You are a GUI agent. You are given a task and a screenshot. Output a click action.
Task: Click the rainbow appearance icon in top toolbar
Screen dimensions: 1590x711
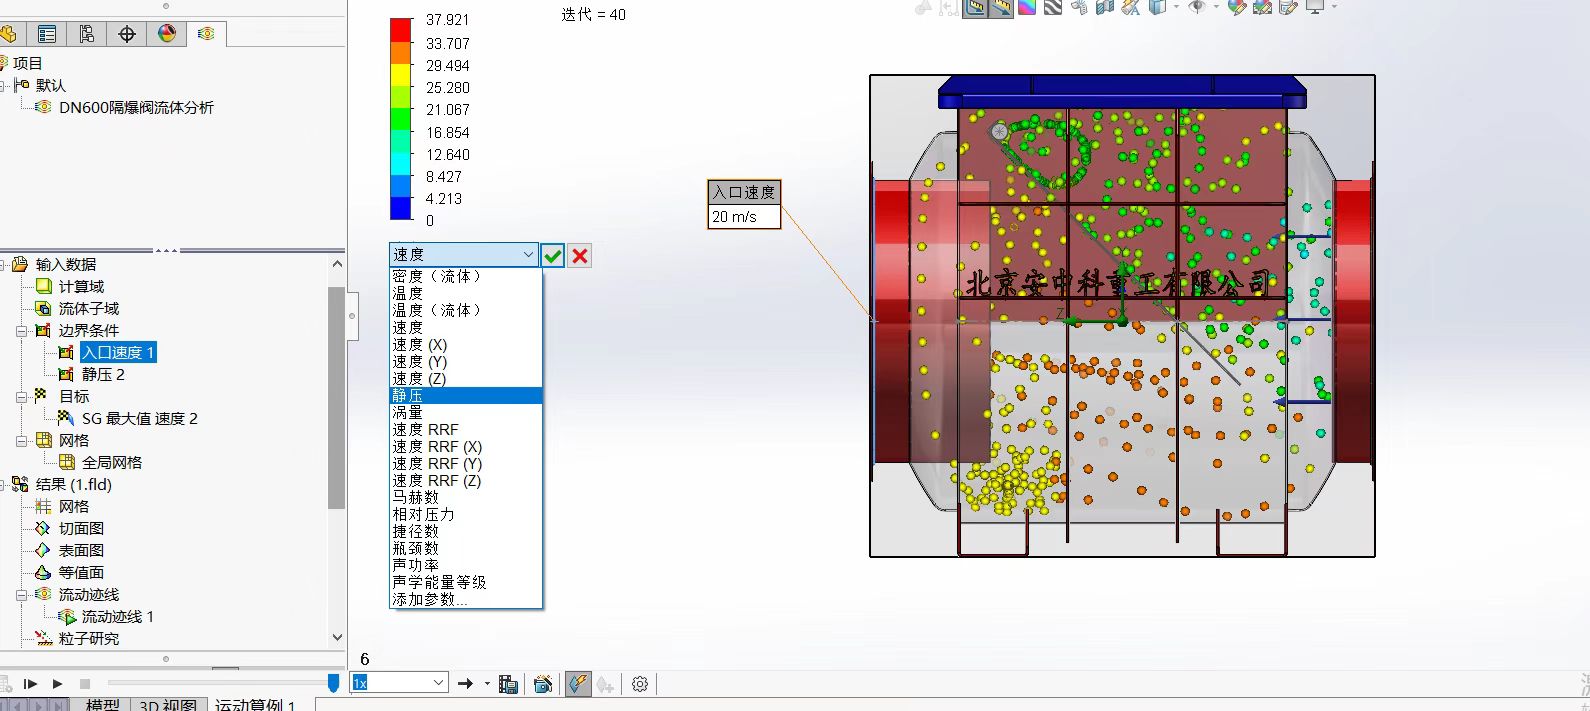click(x=1027, y=8)
